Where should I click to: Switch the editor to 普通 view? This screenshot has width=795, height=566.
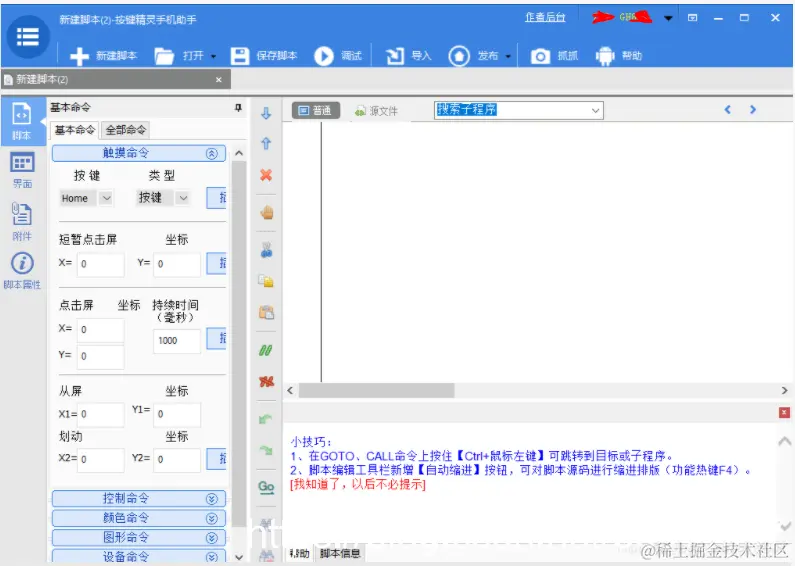click(x=315, y=111)
